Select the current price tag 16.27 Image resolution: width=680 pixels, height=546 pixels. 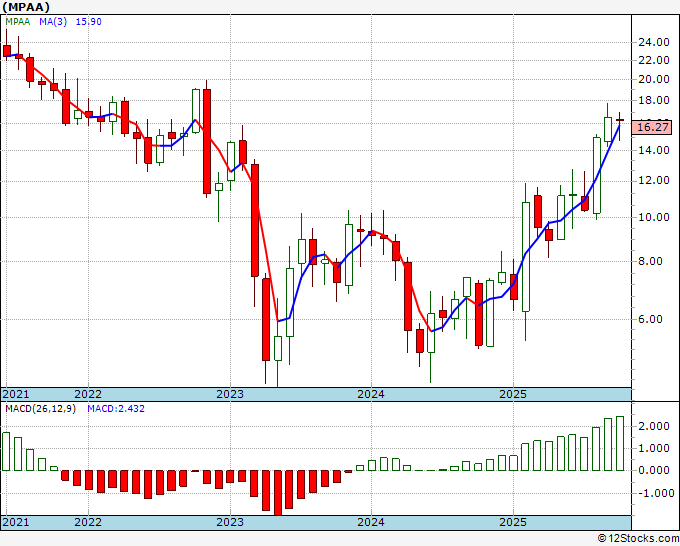click(653, 127)
